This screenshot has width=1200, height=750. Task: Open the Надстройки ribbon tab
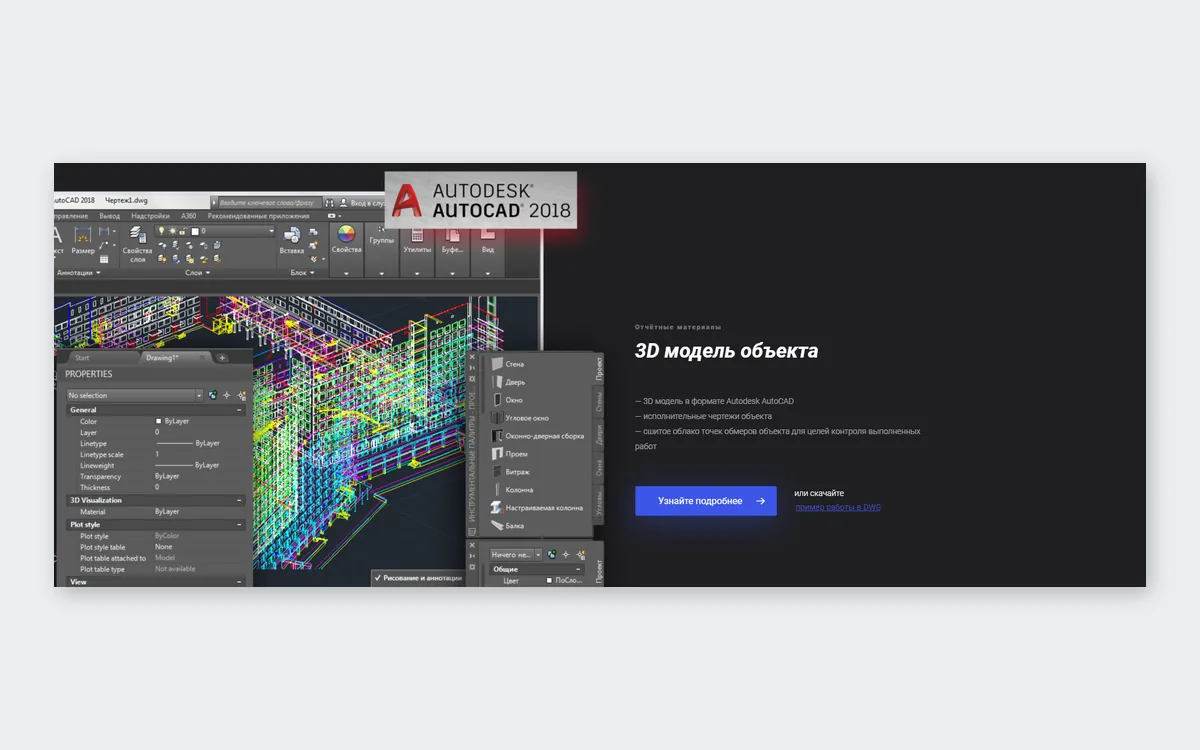(150, 216)
